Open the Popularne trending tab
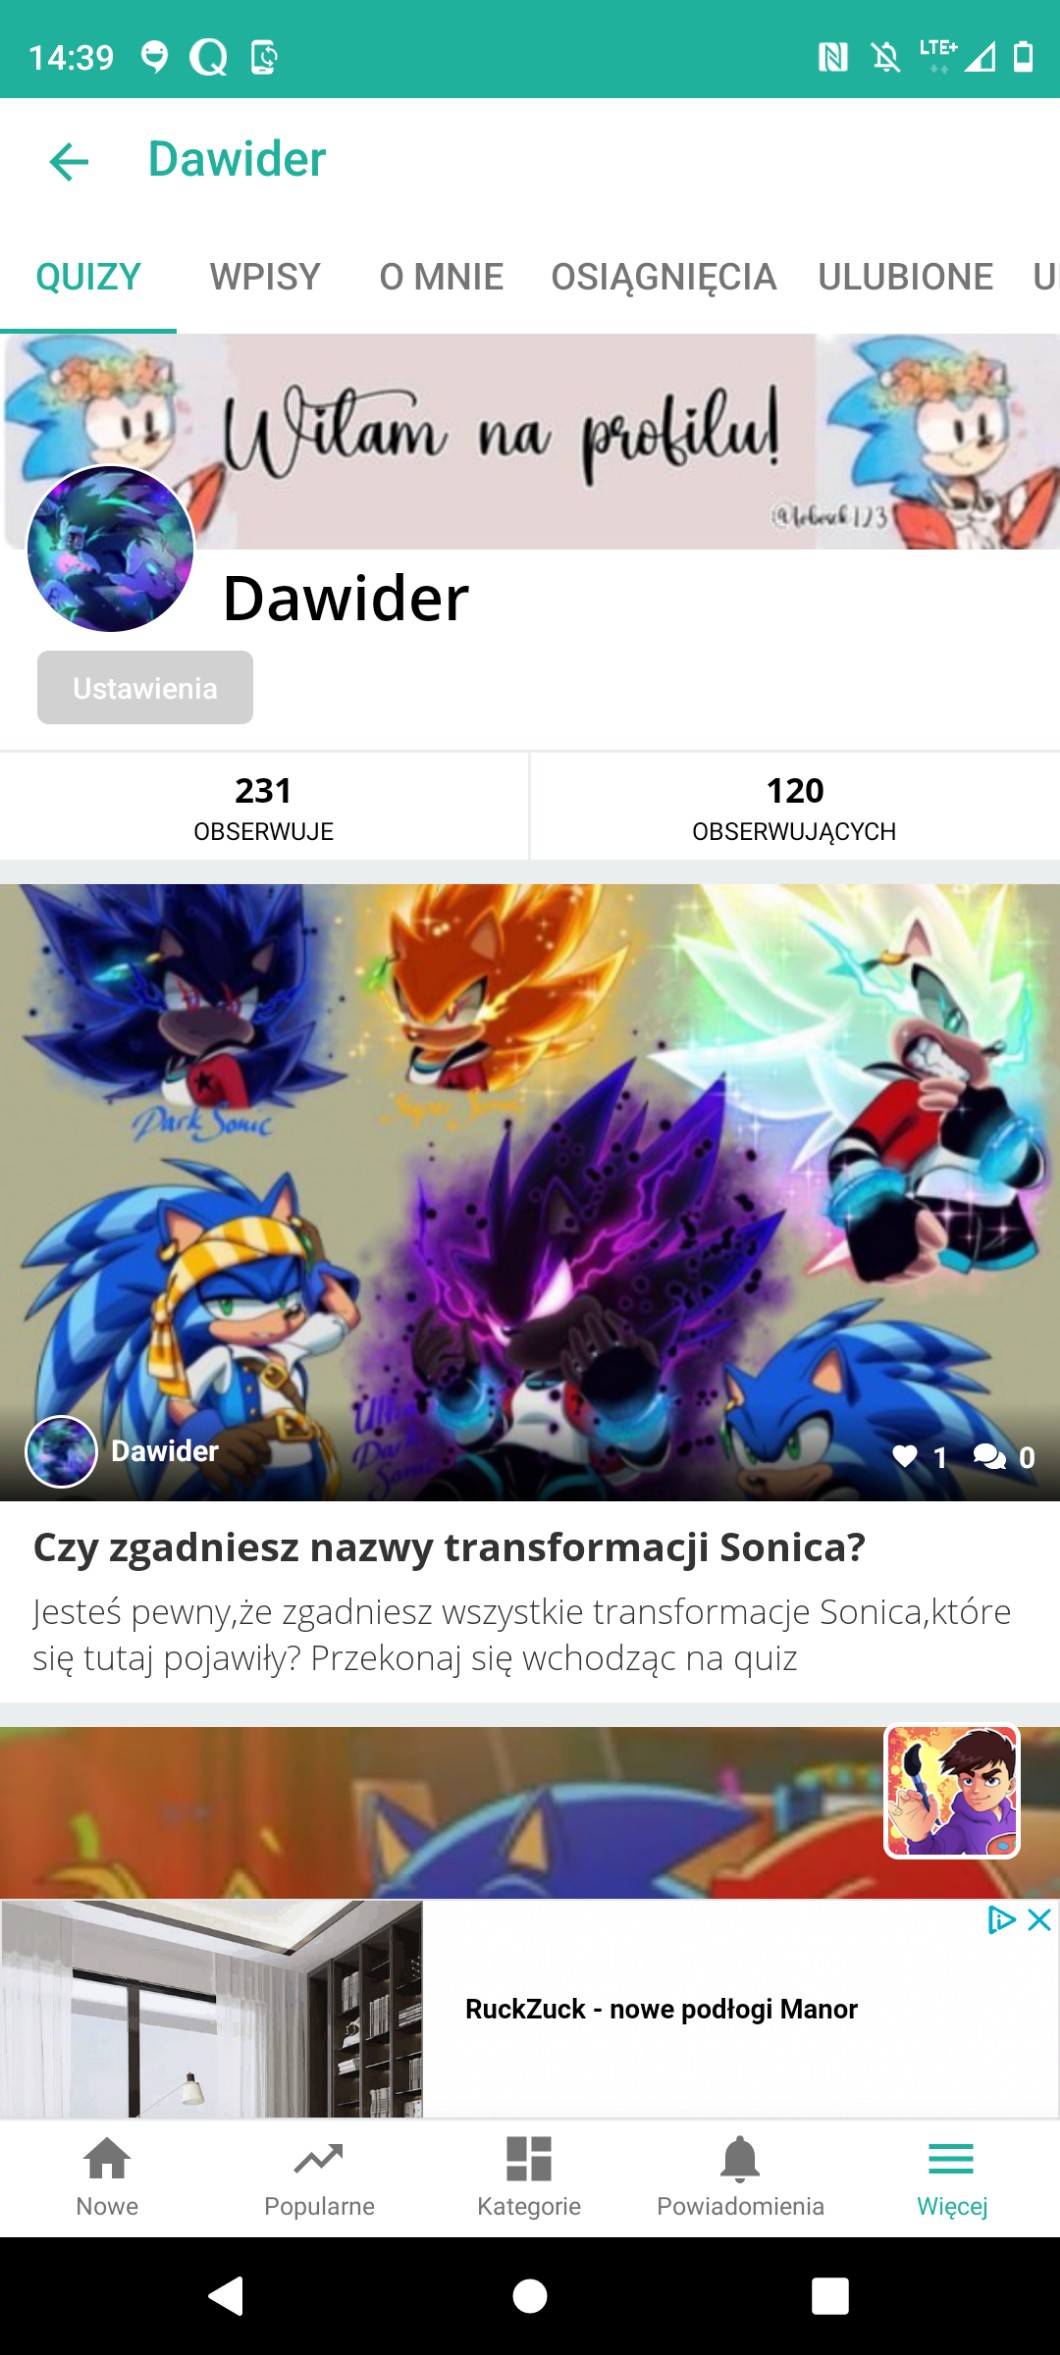This screenshot has width=1060, height=2355. point(319,2177)
